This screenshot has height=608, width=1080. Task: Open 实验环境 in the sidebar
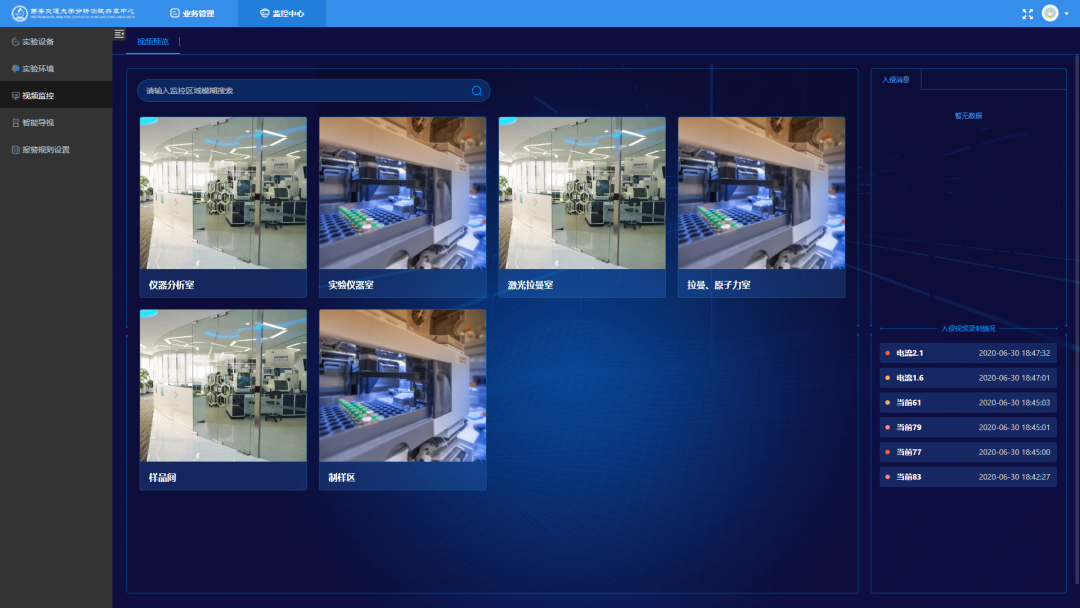tap(56, 68)
